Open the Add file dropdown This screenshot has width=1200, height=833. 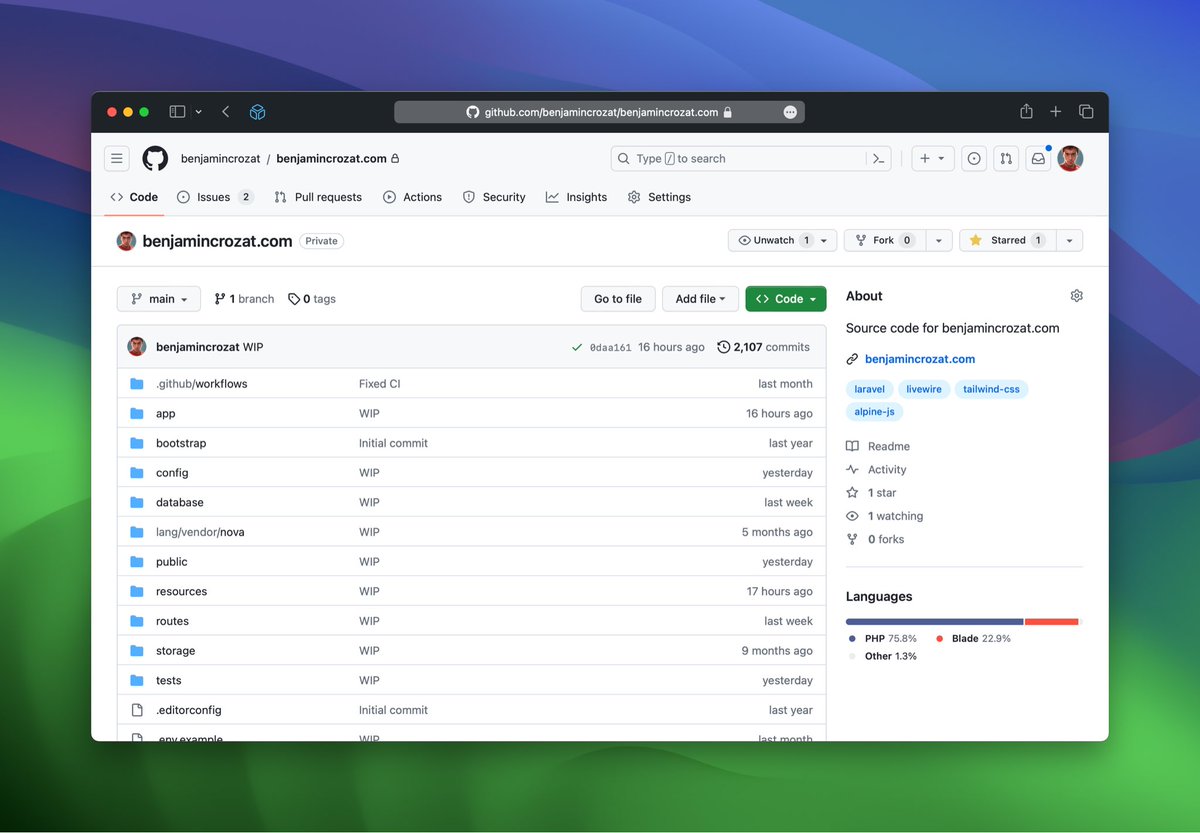[700, 299]
